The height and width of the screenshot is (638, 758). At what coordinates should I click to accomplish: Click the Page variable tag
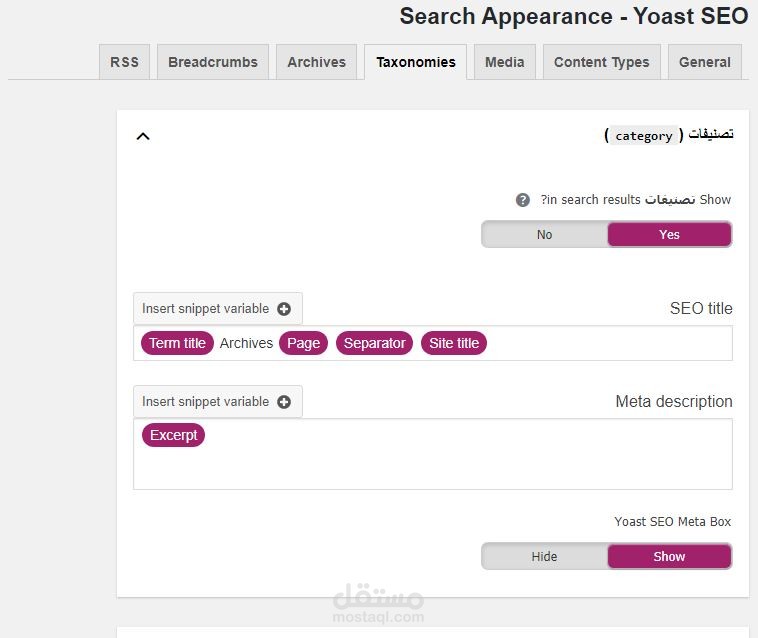[x=303, y=343]
